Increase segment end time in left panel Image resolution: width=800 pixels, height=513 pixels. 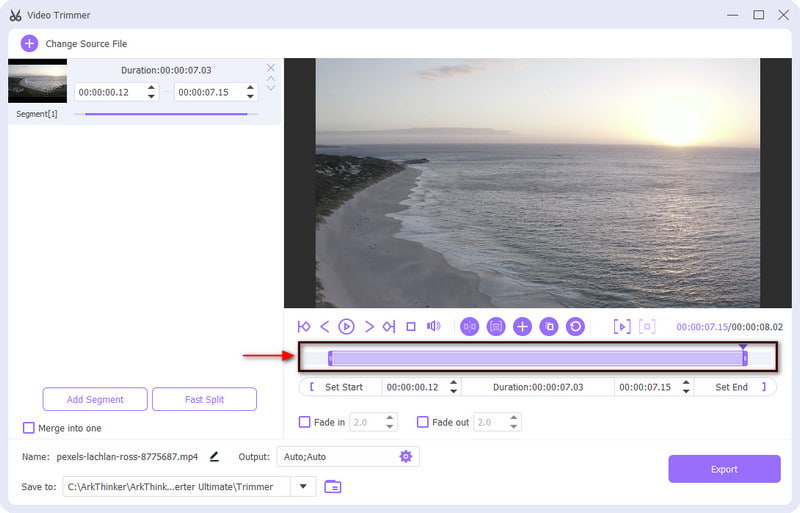coord(250,88)
